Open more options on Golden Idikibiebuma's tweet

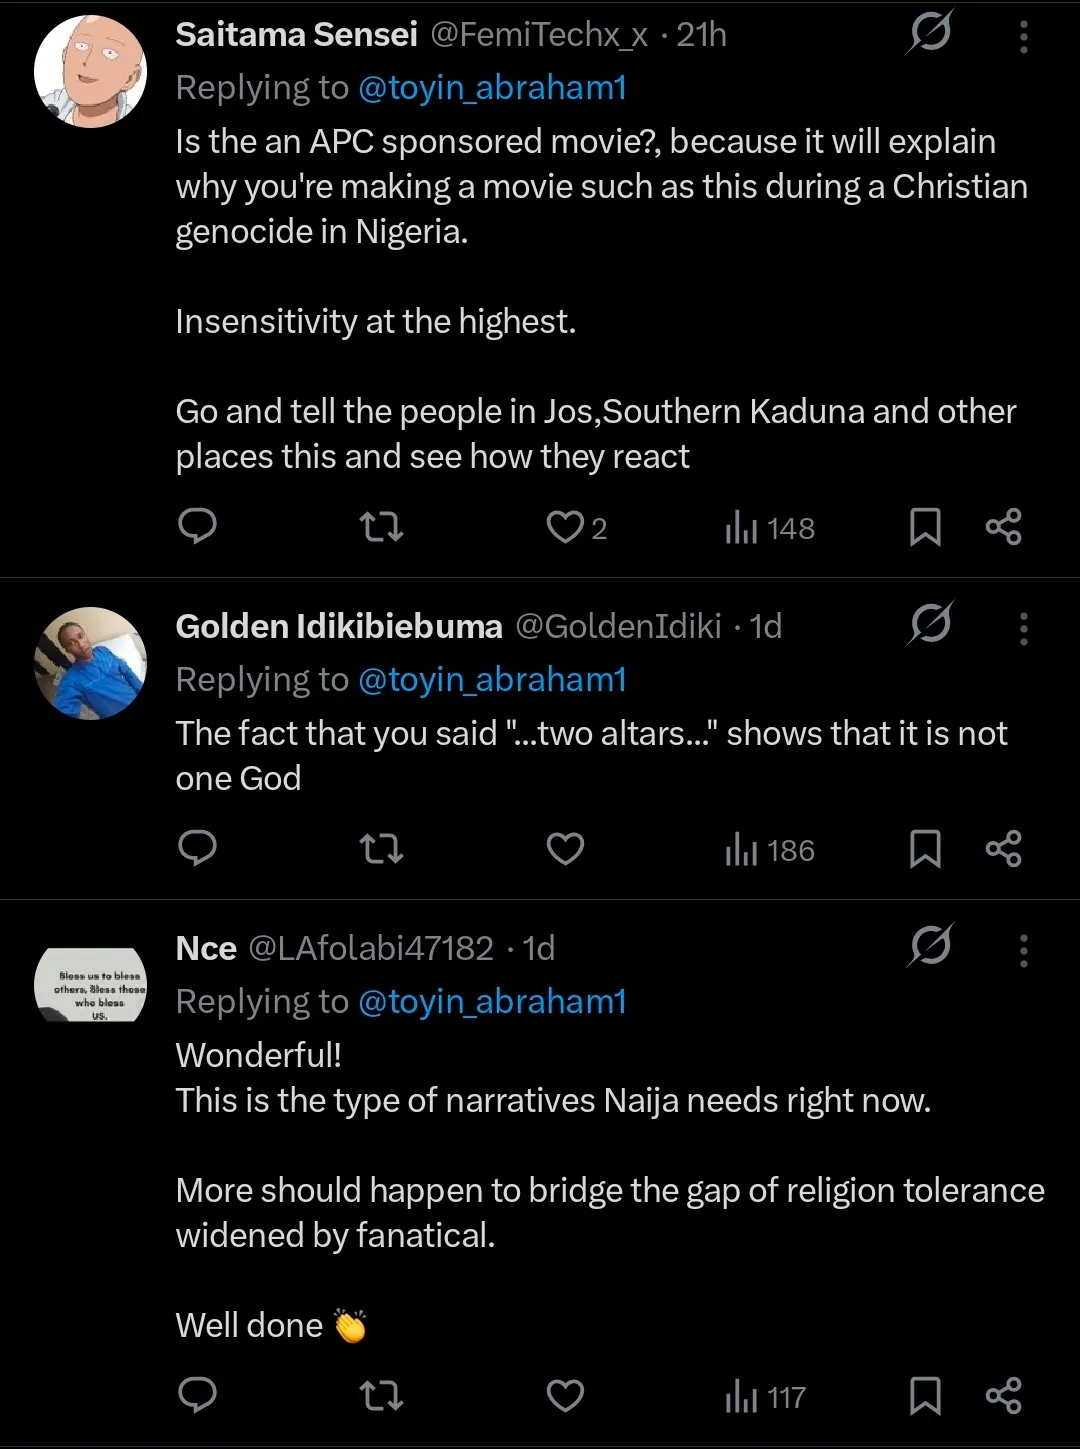coord(1023,629)
